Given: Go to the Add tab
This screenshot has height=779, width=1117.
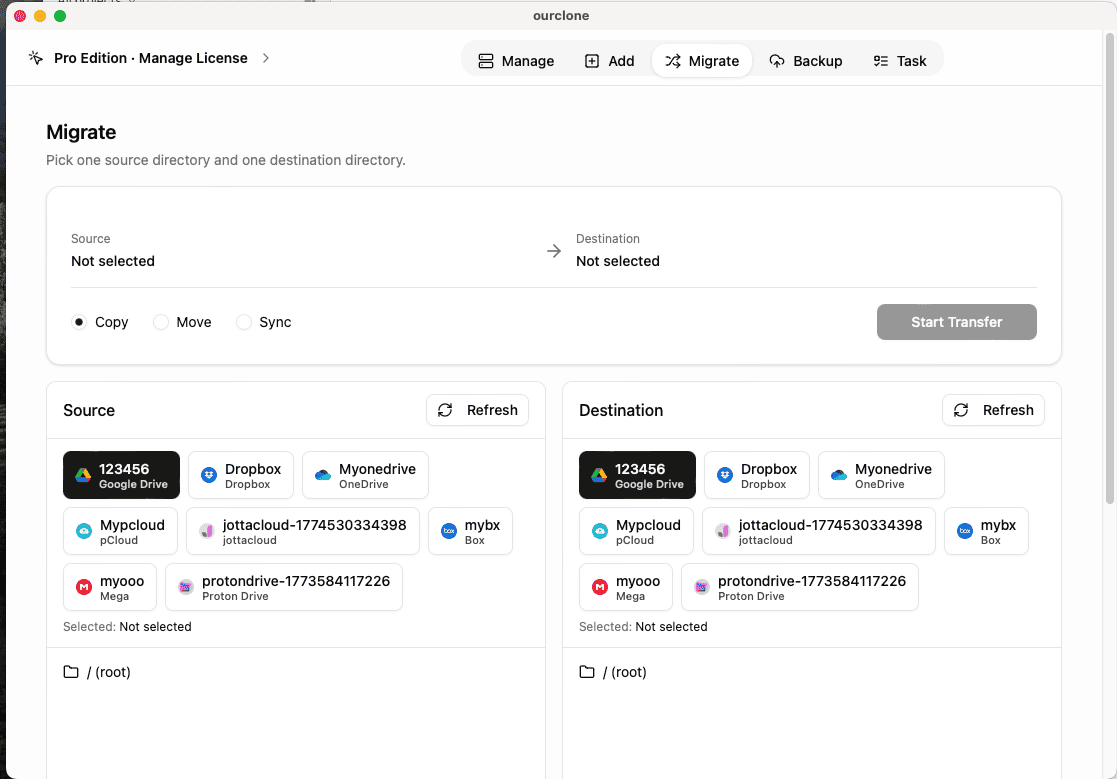Looking at the screenshot, I should coord(609,61).
